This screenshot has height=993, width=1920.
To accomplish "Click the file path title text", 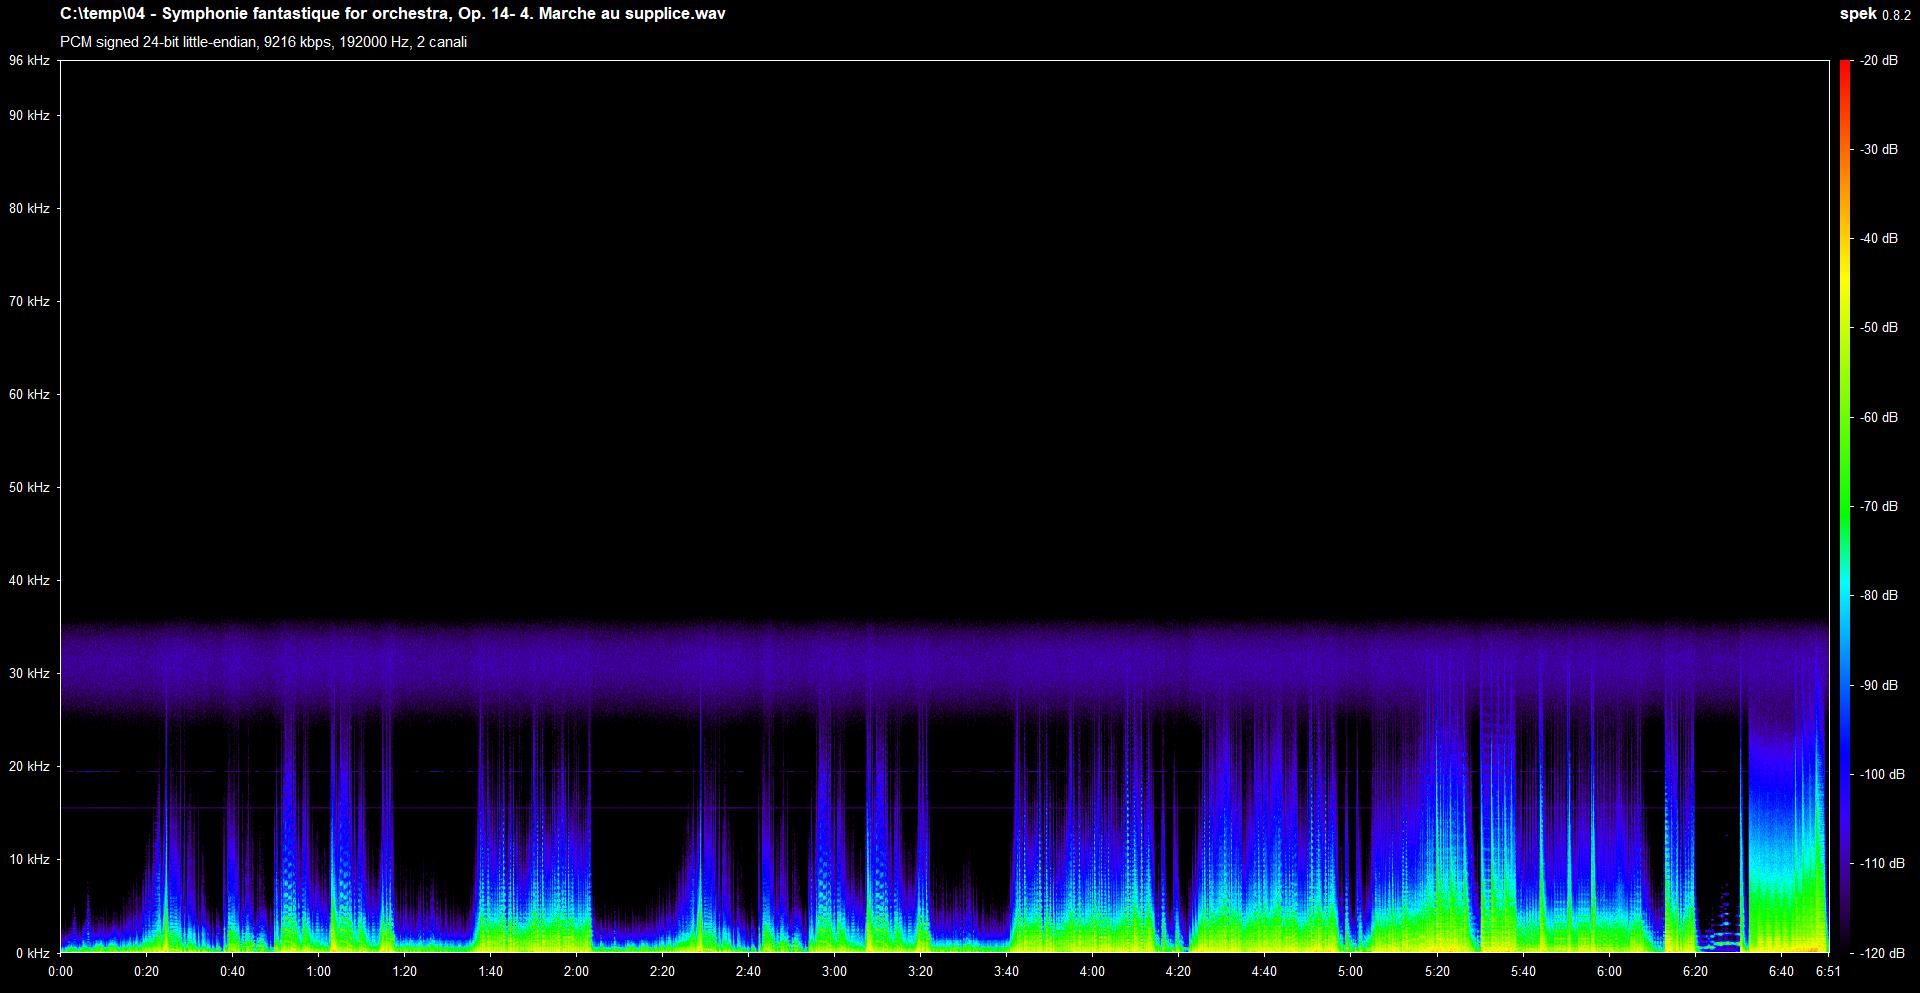I will (392, 14).
